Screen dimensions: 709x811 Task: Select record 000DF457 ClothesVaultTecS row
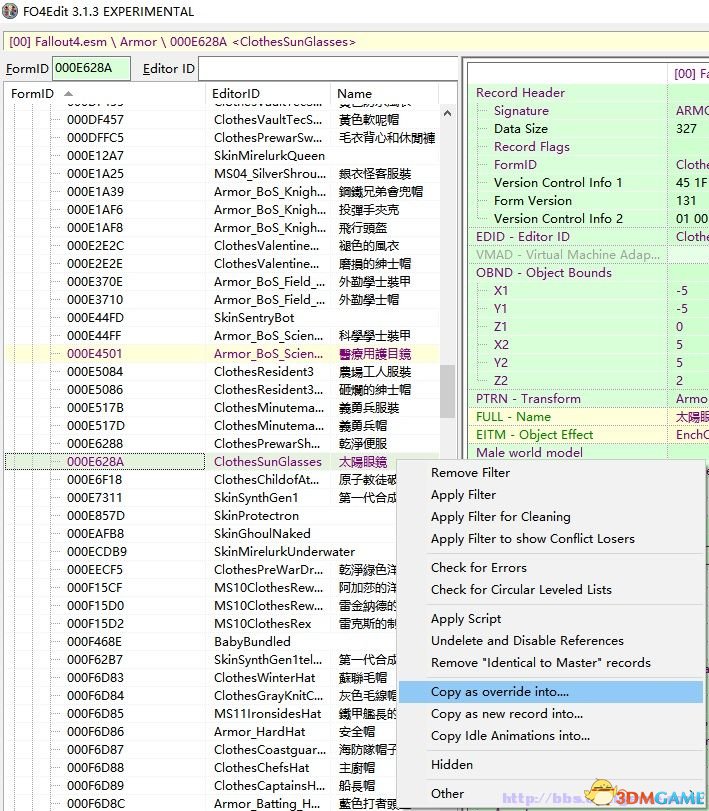tap(222, 120)
